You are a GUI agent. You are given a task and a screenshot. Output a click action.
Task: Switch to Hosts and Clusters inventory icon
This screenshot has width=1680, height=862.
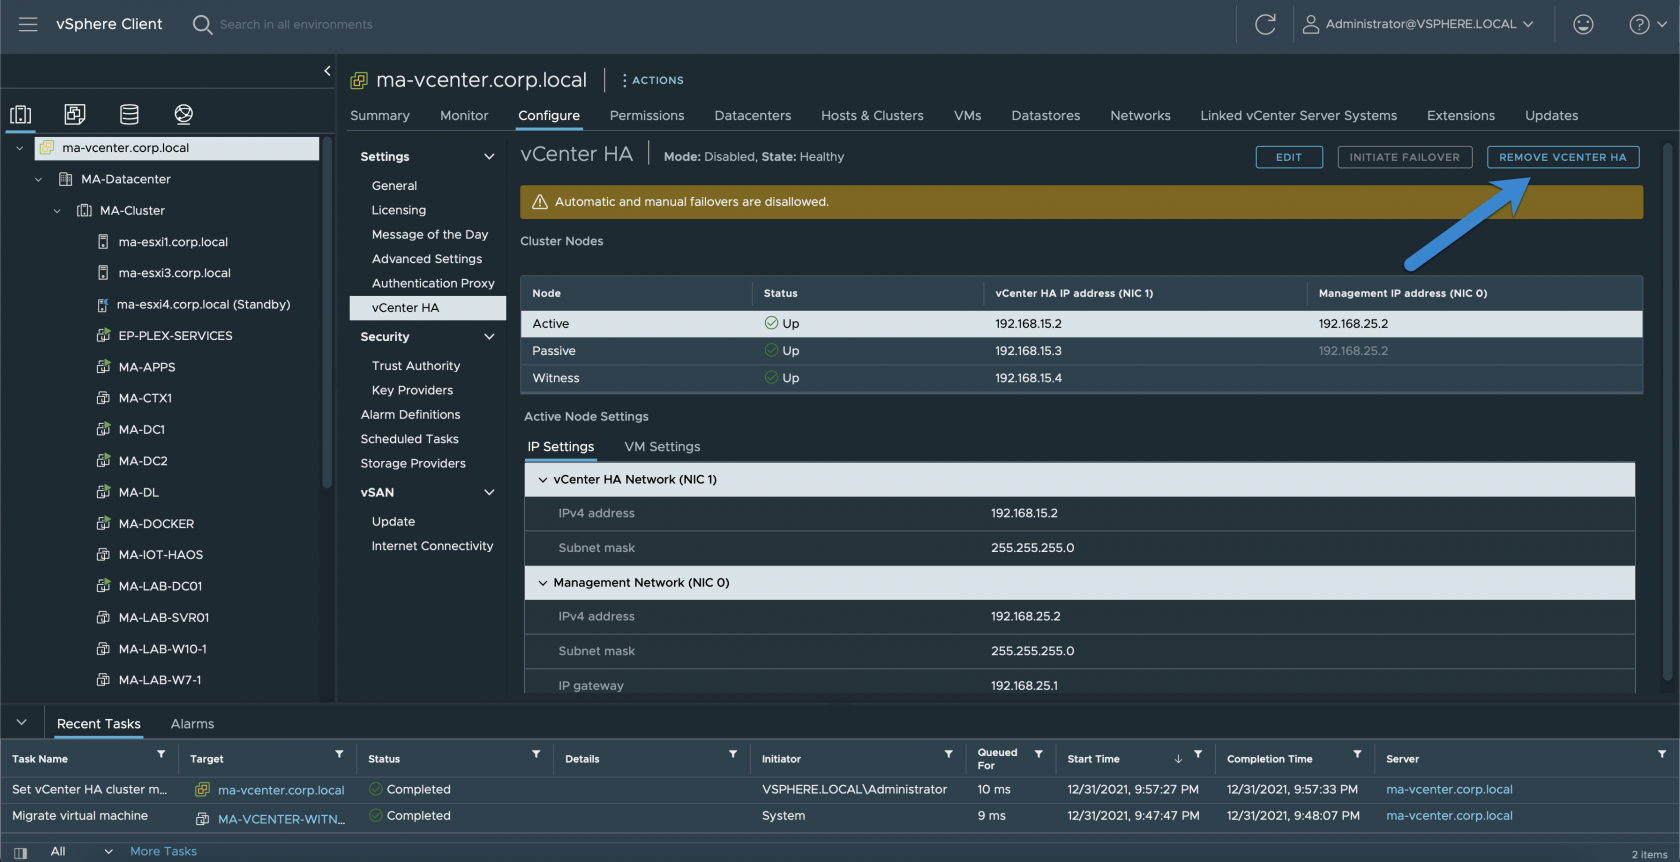[20, 114]
